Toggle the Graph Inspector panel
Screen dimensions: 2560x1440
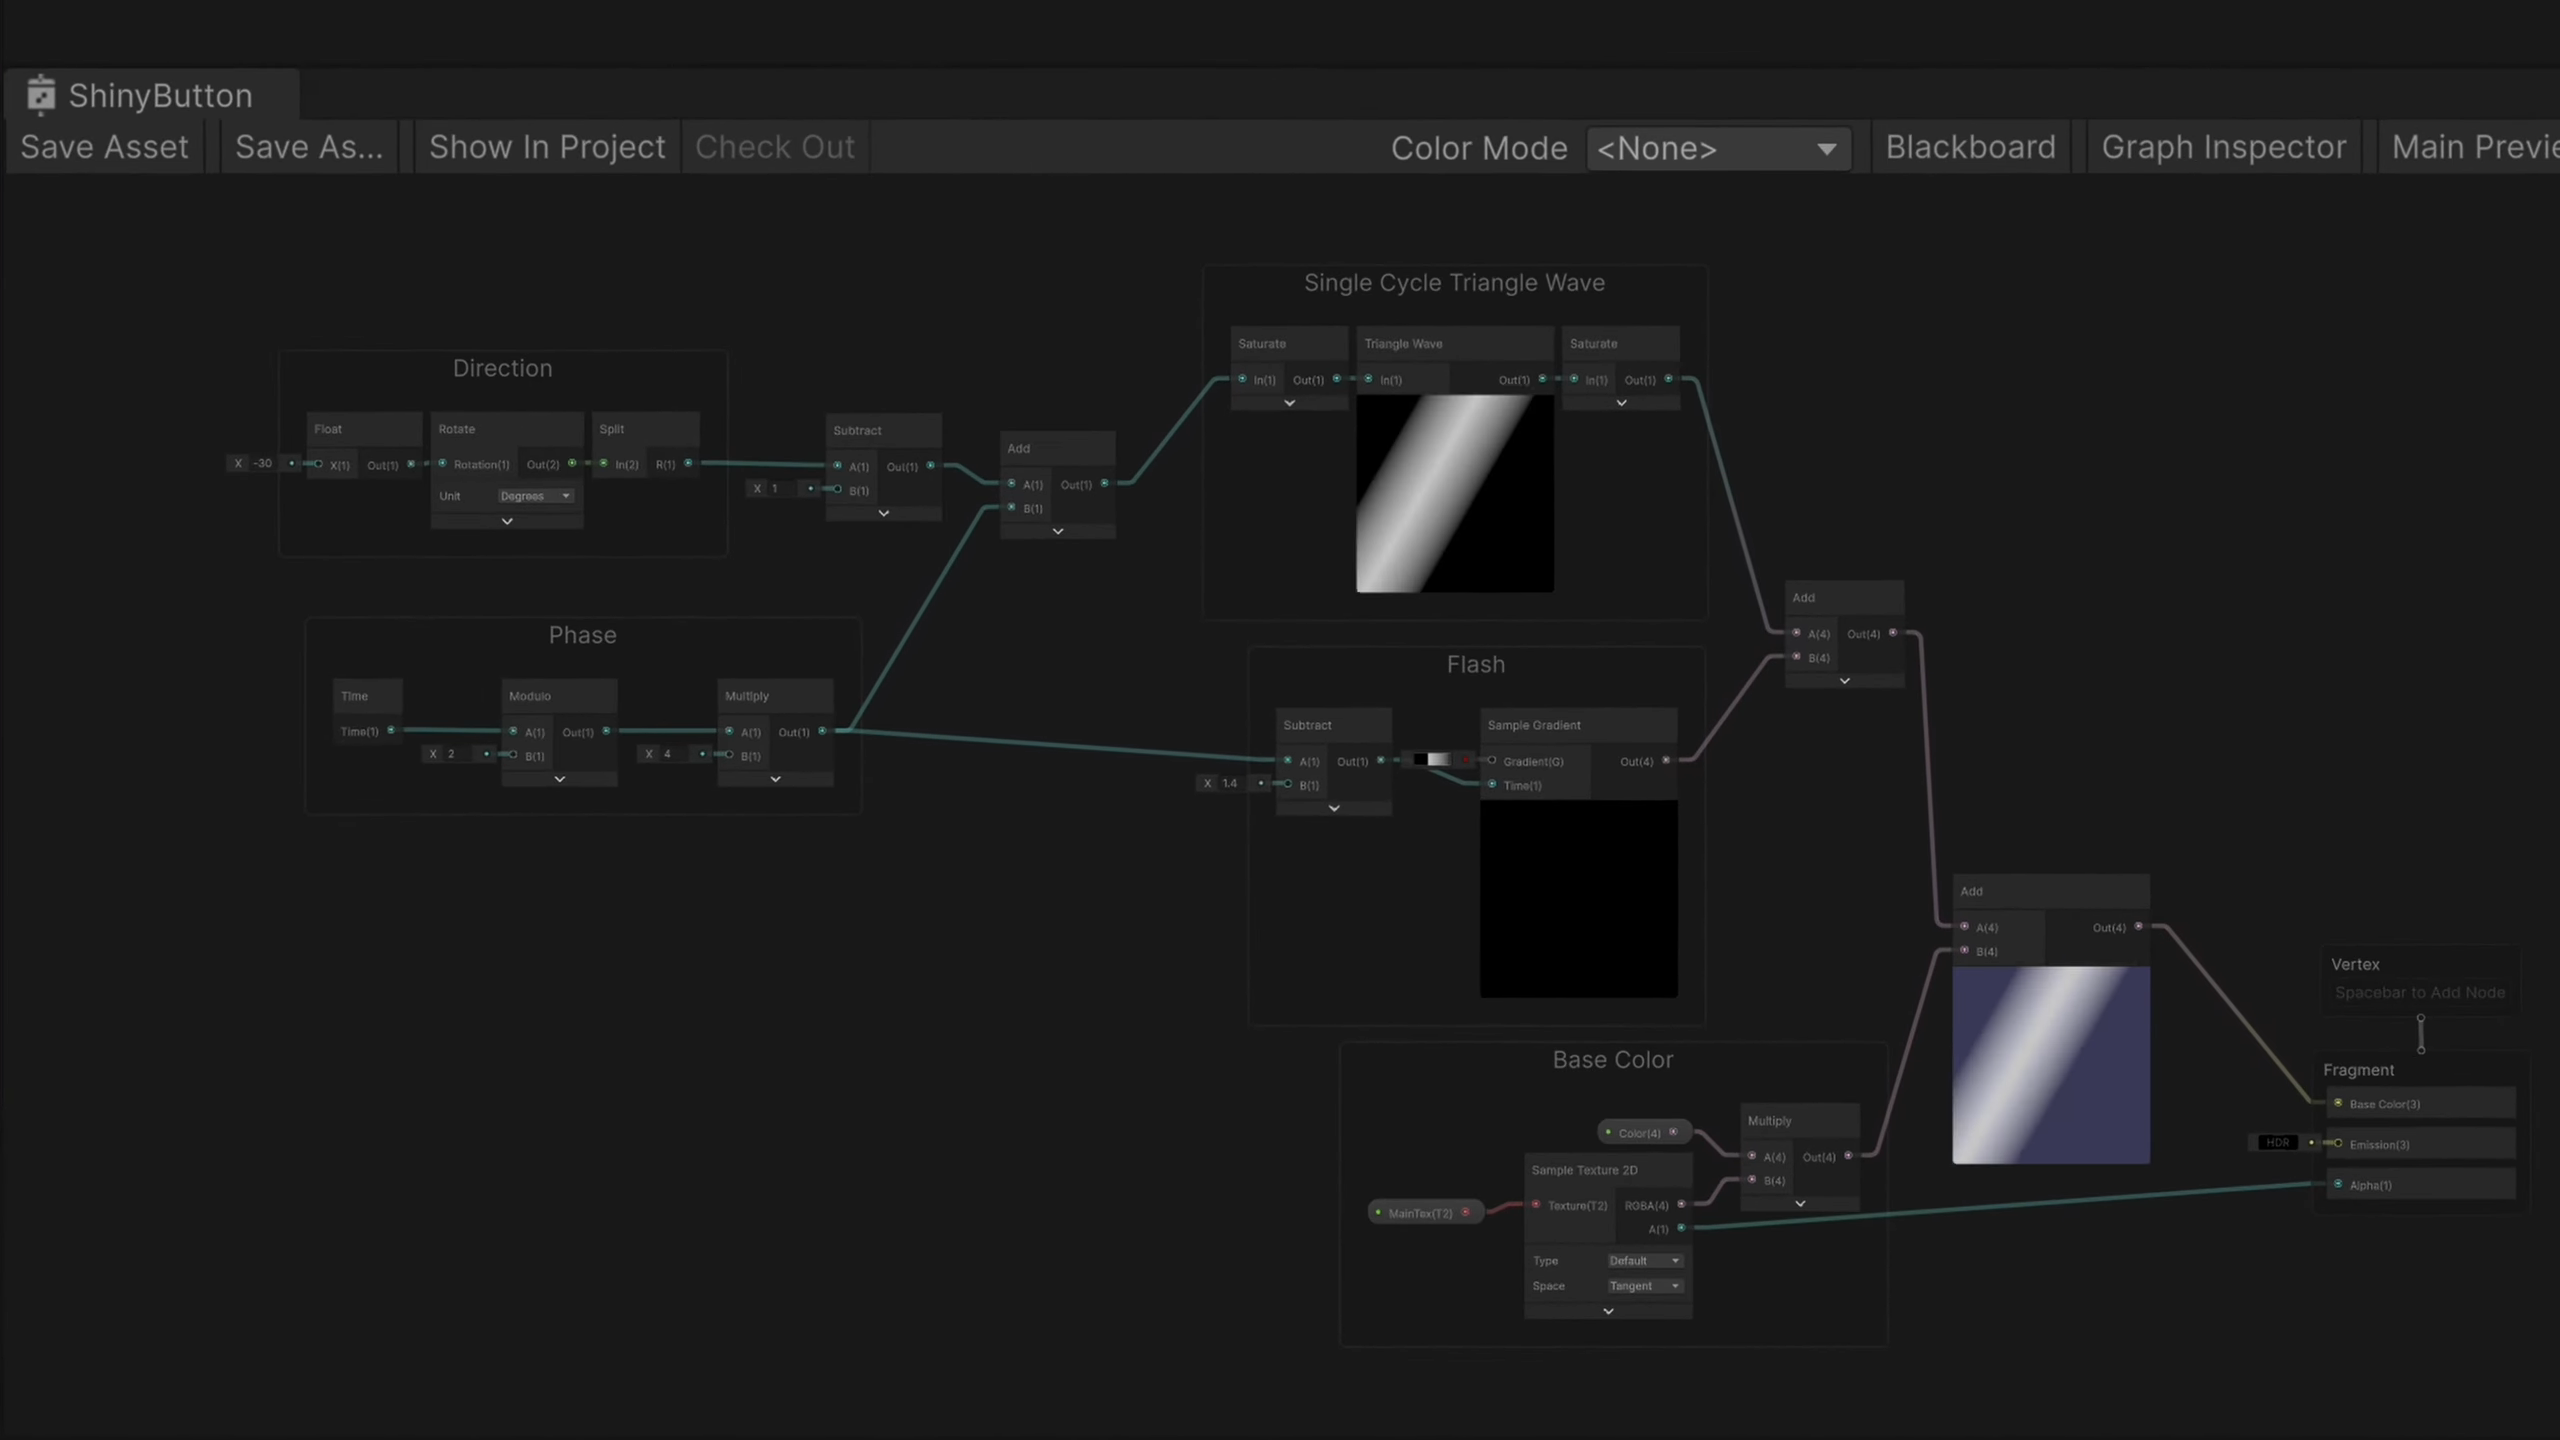pos(2223,147)
